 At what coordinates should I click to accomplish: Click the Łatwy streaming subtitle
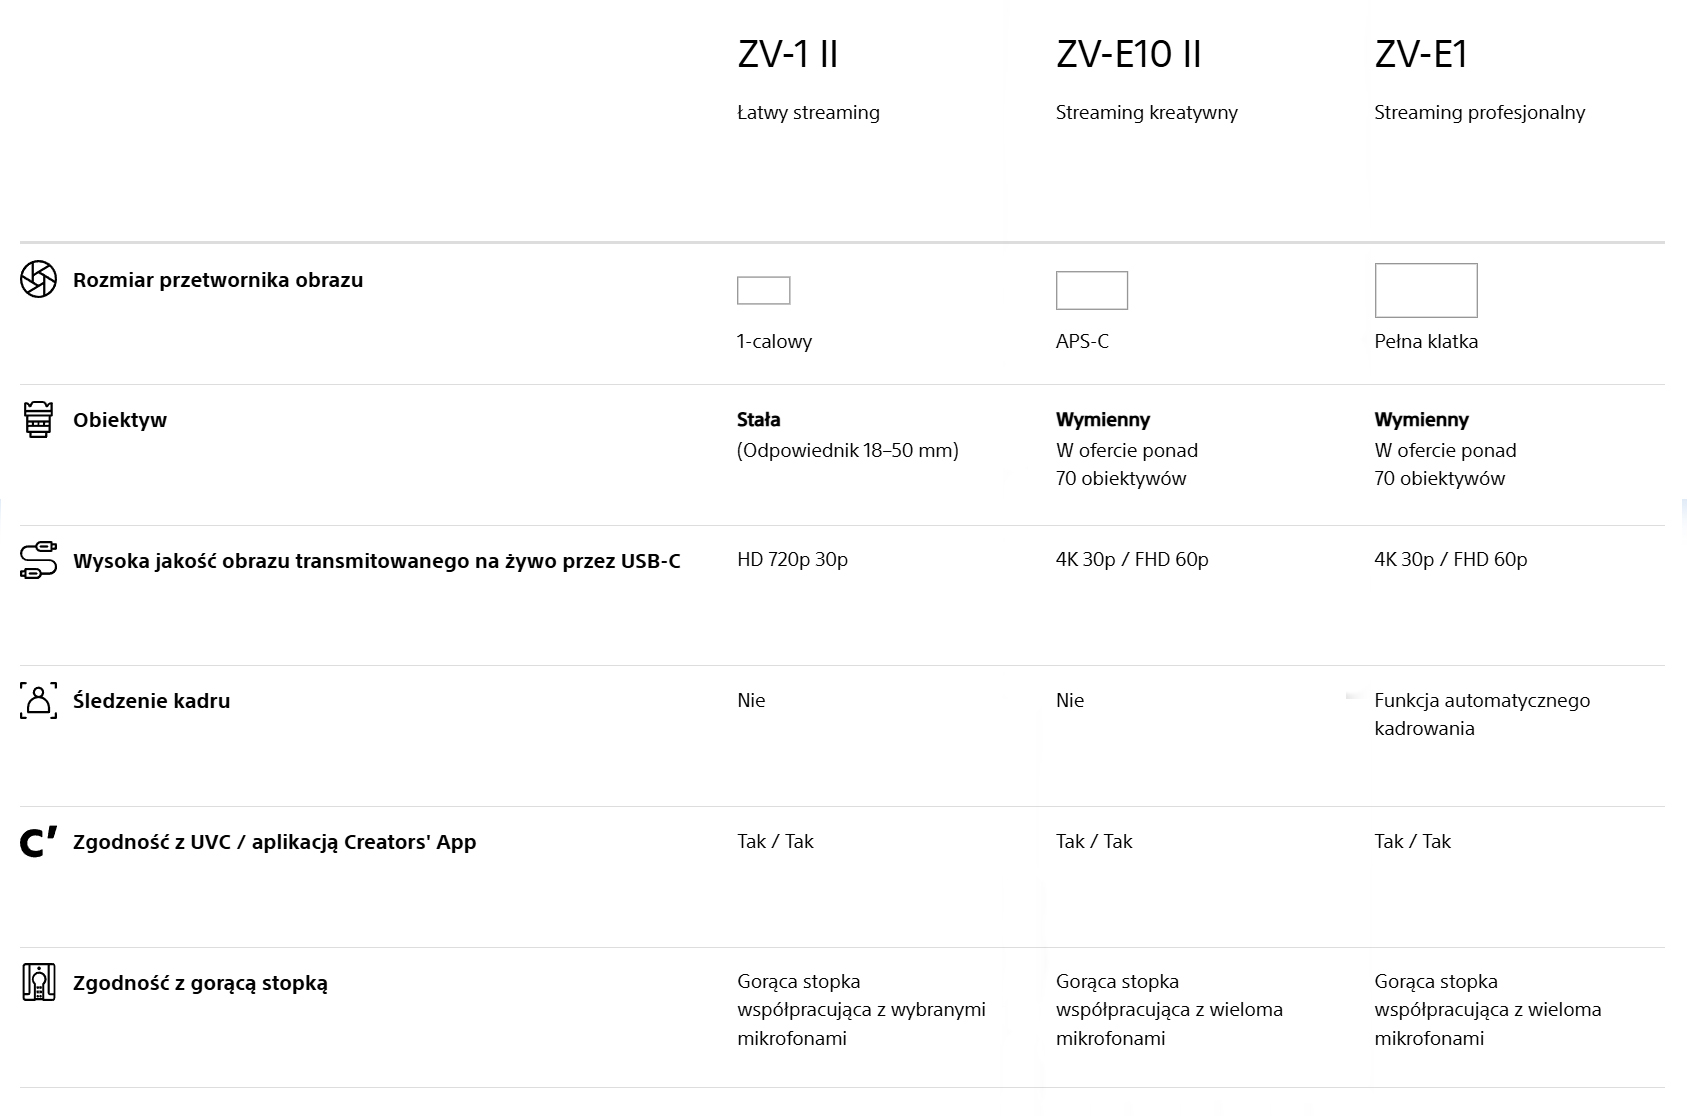click(808, 112)
